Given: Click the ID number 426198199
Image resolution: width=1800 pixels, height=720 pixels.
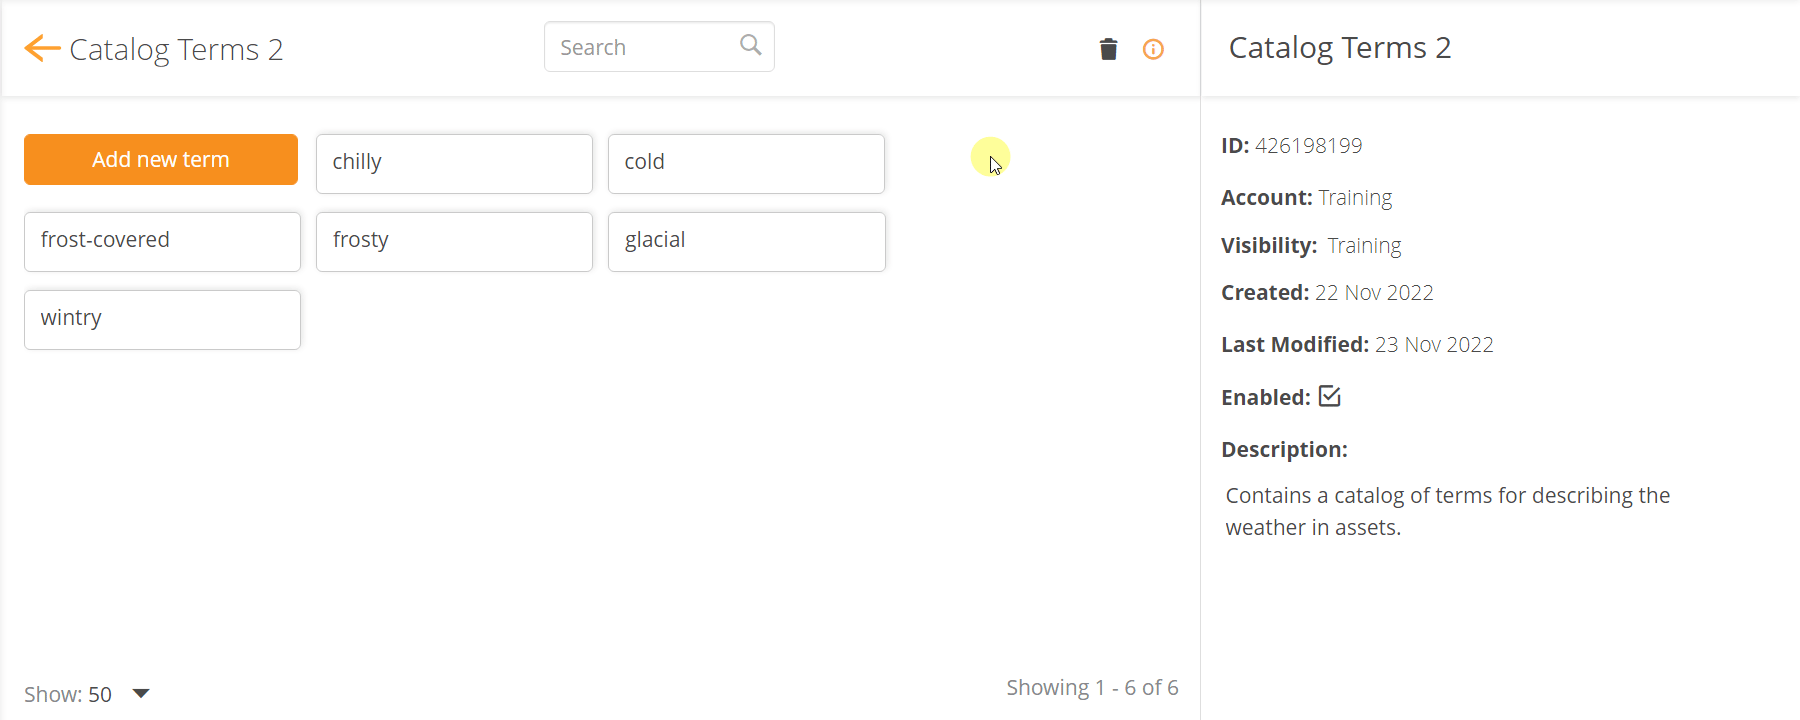Looking at the screenshot, I should 1308,146.
